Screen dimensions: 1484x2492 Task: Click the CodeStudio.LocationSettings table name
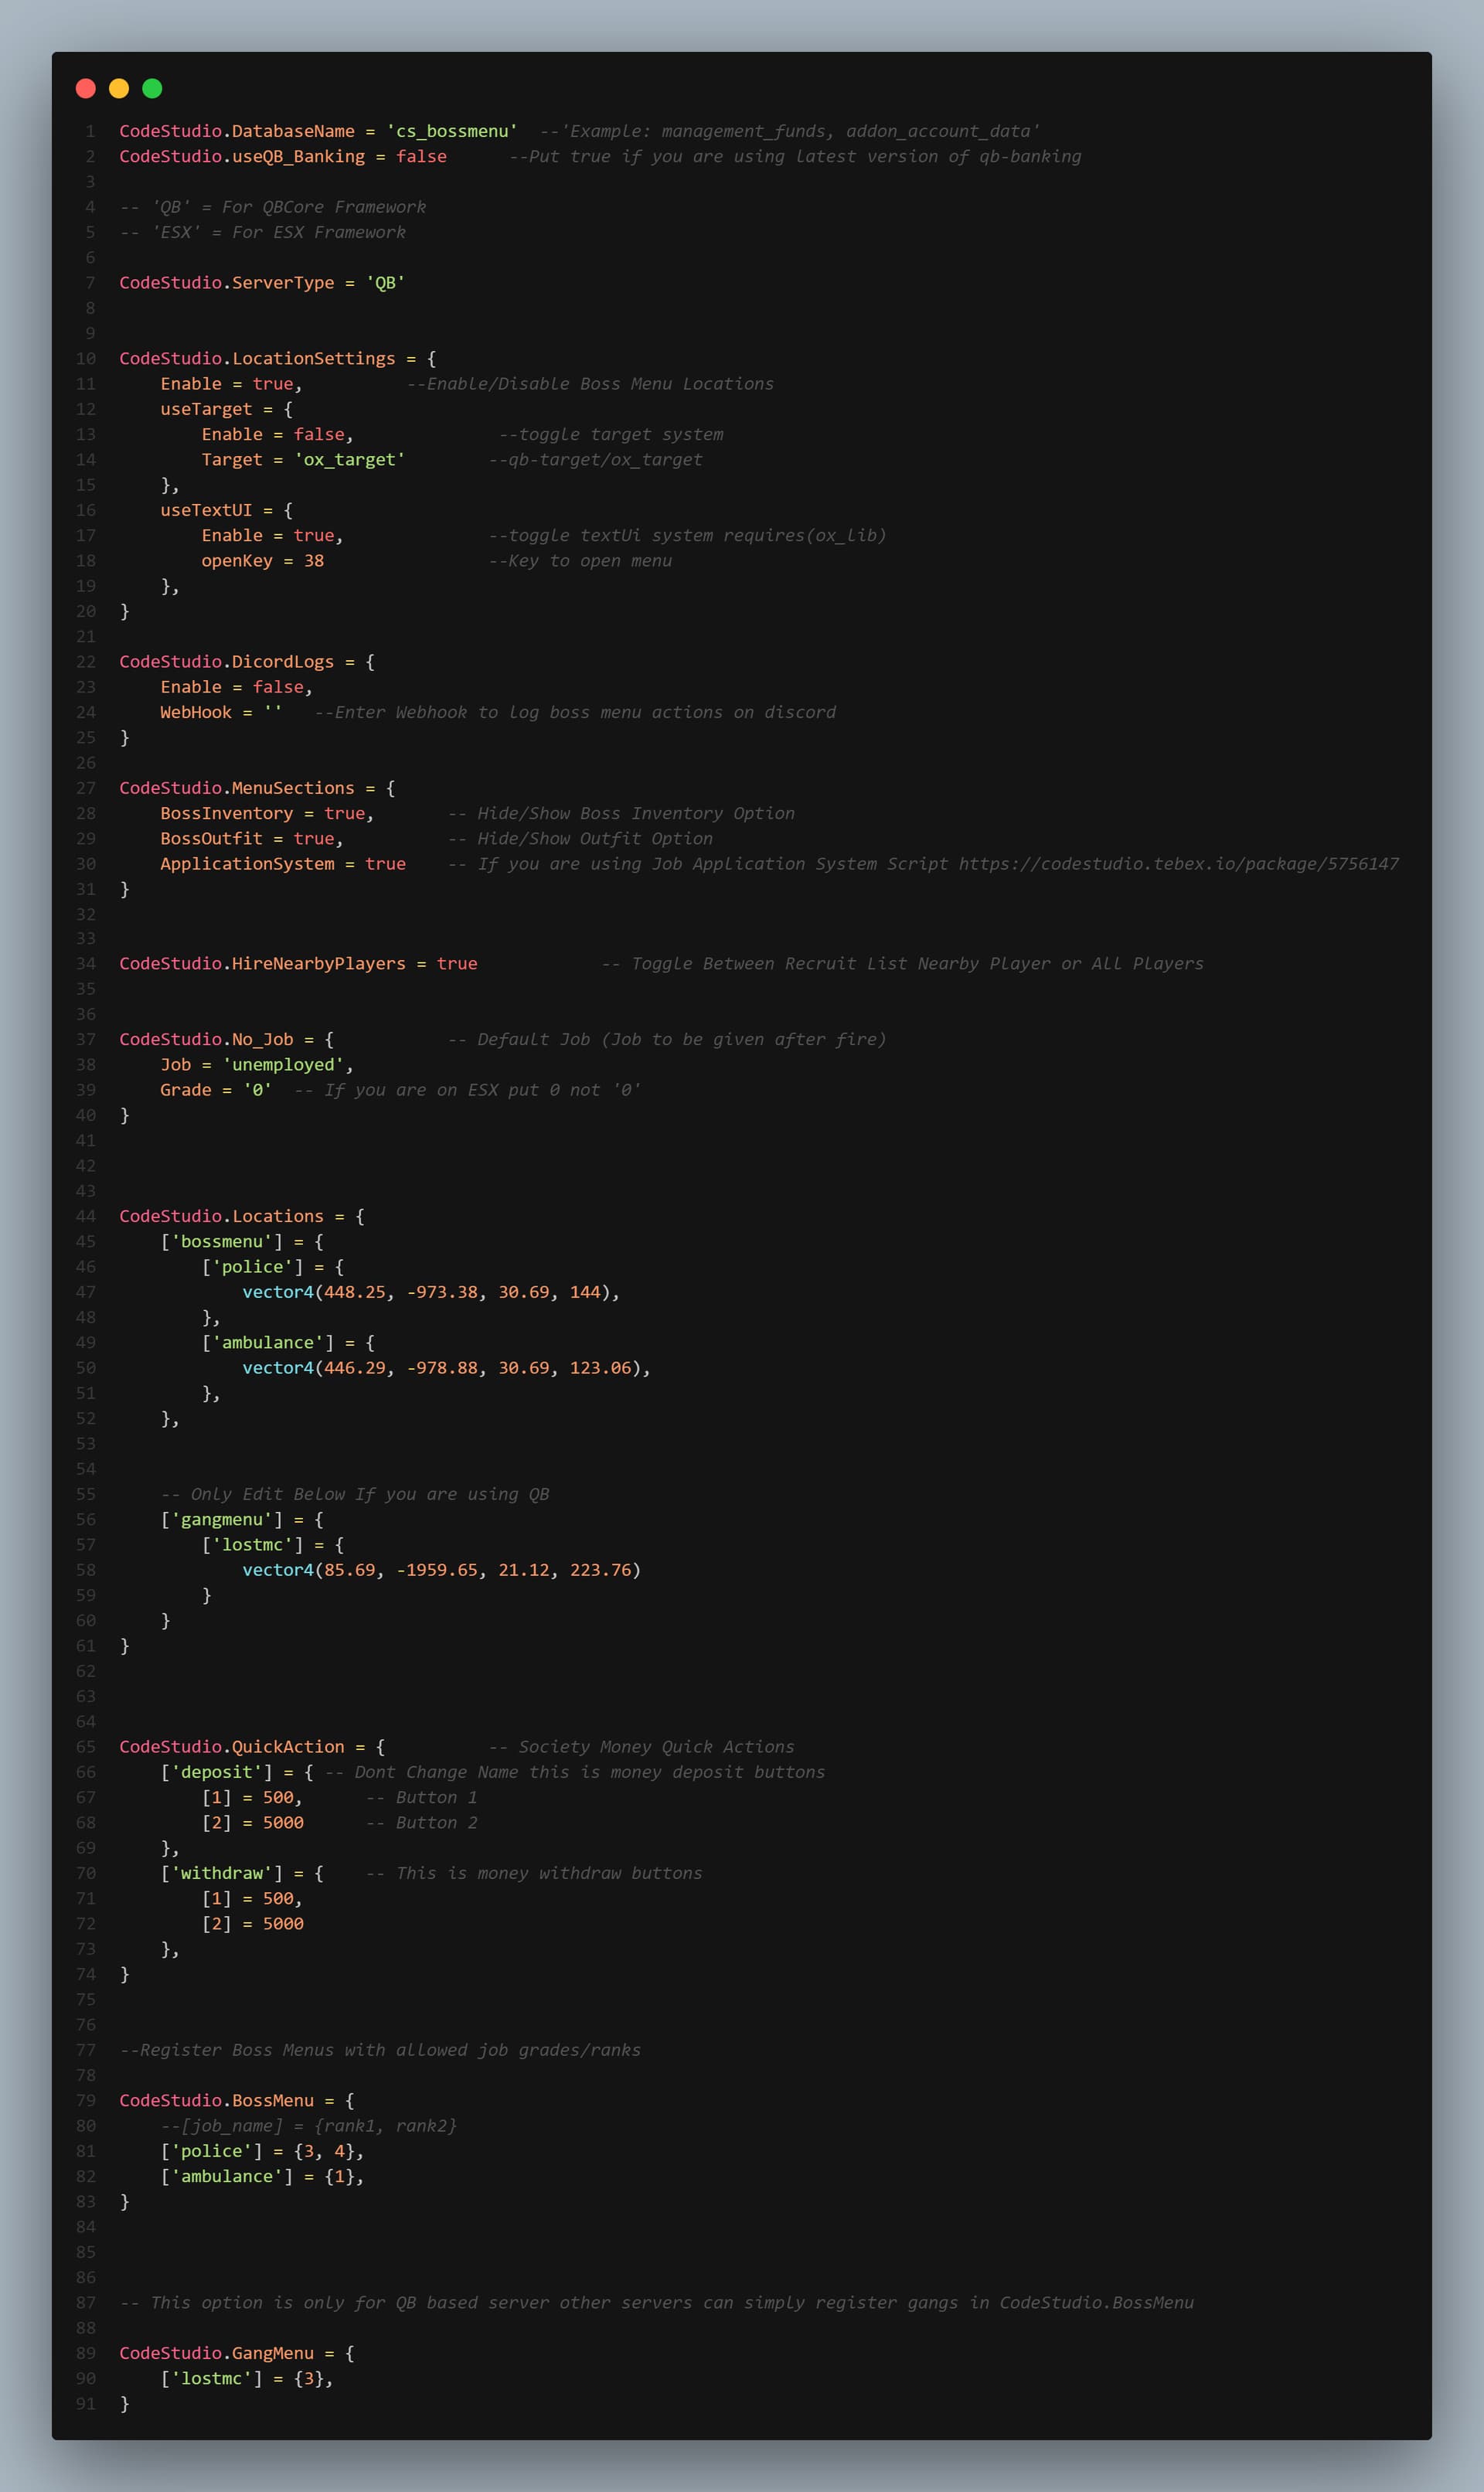click(x=257, y=359)
